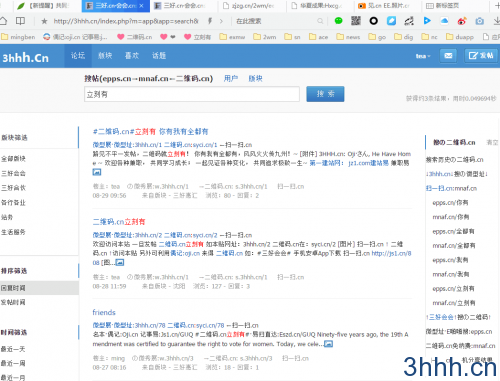Viewport: 500px width, 381px height.
Task: Click the address bar forward chevron
Action: pos(221,21)
